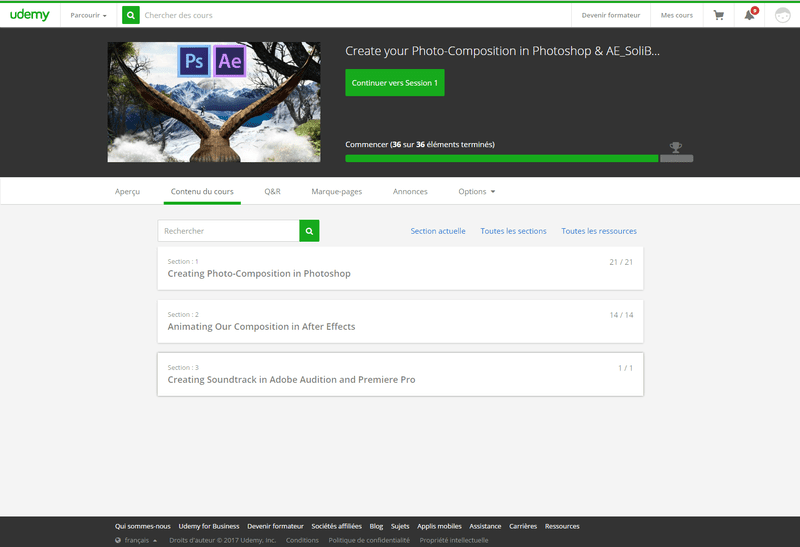Open the Parcourir dropdown menu

[x=88, y=15]
